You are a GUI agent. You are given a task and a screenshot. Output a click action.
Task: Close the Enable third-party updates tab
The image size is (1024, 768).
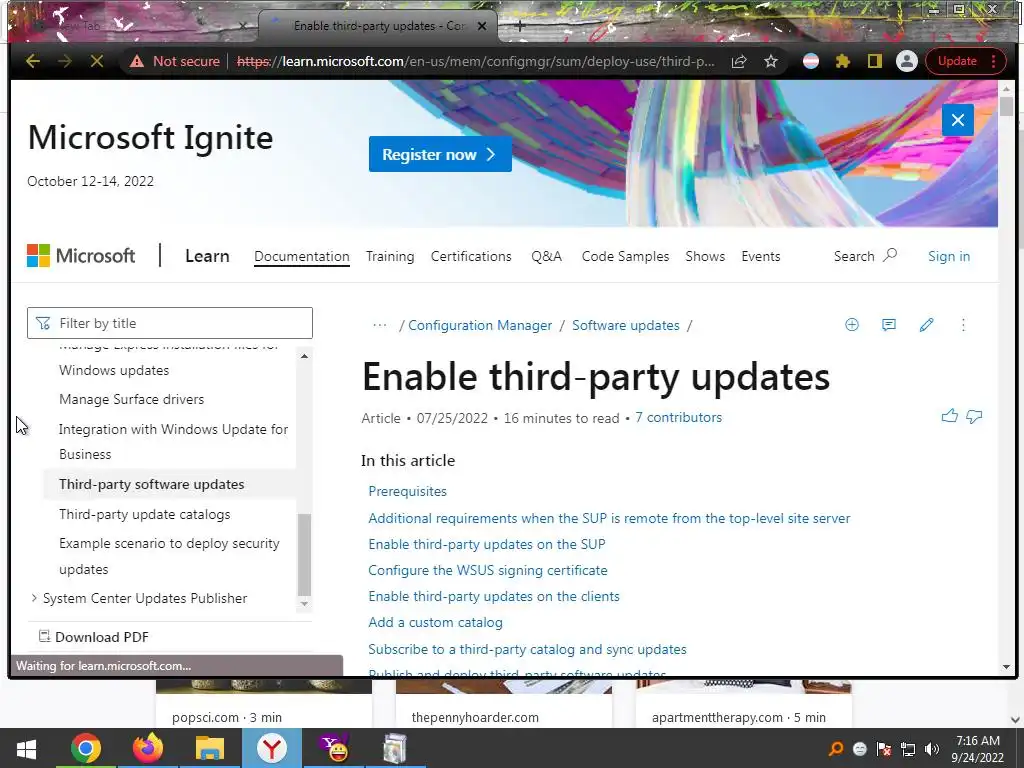pos(482,26)
